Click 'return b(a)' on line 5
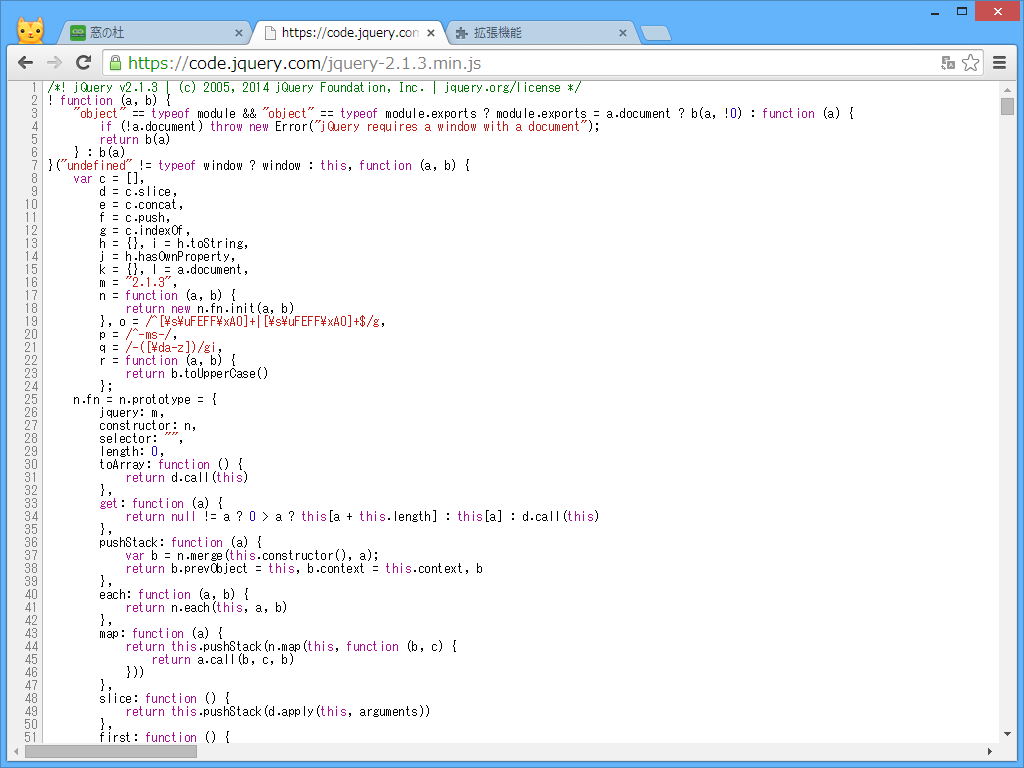Viewport: 1024px width, 768px height. [x=135, y=140]
